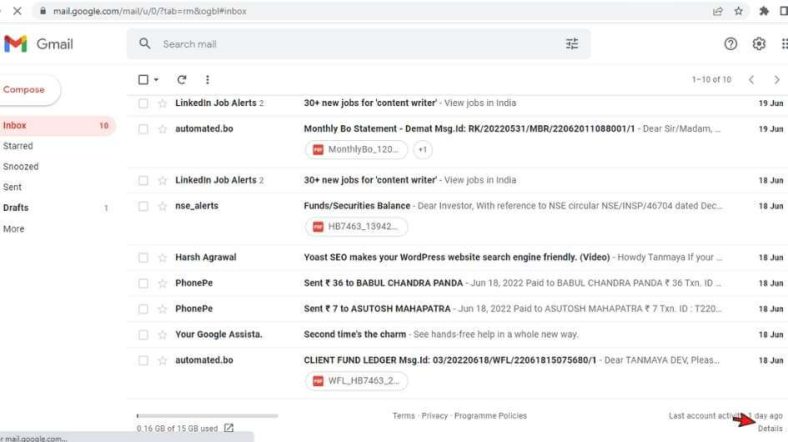Open the three-dot more options menu
Viewport: 788px width, 442px height.
(207, 79)
